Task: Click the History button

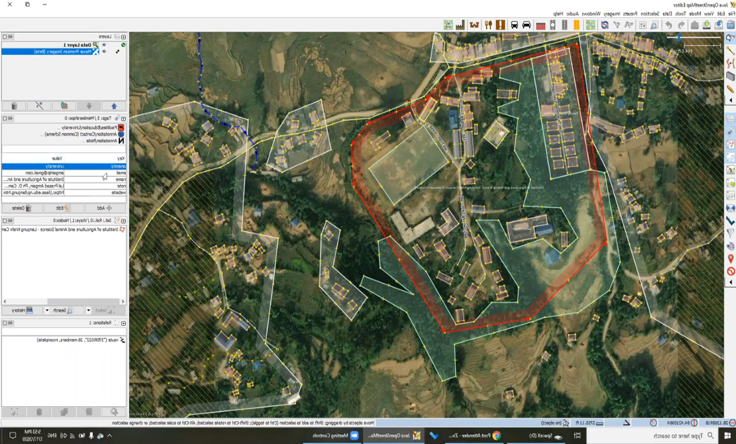Action: (21, 310)
